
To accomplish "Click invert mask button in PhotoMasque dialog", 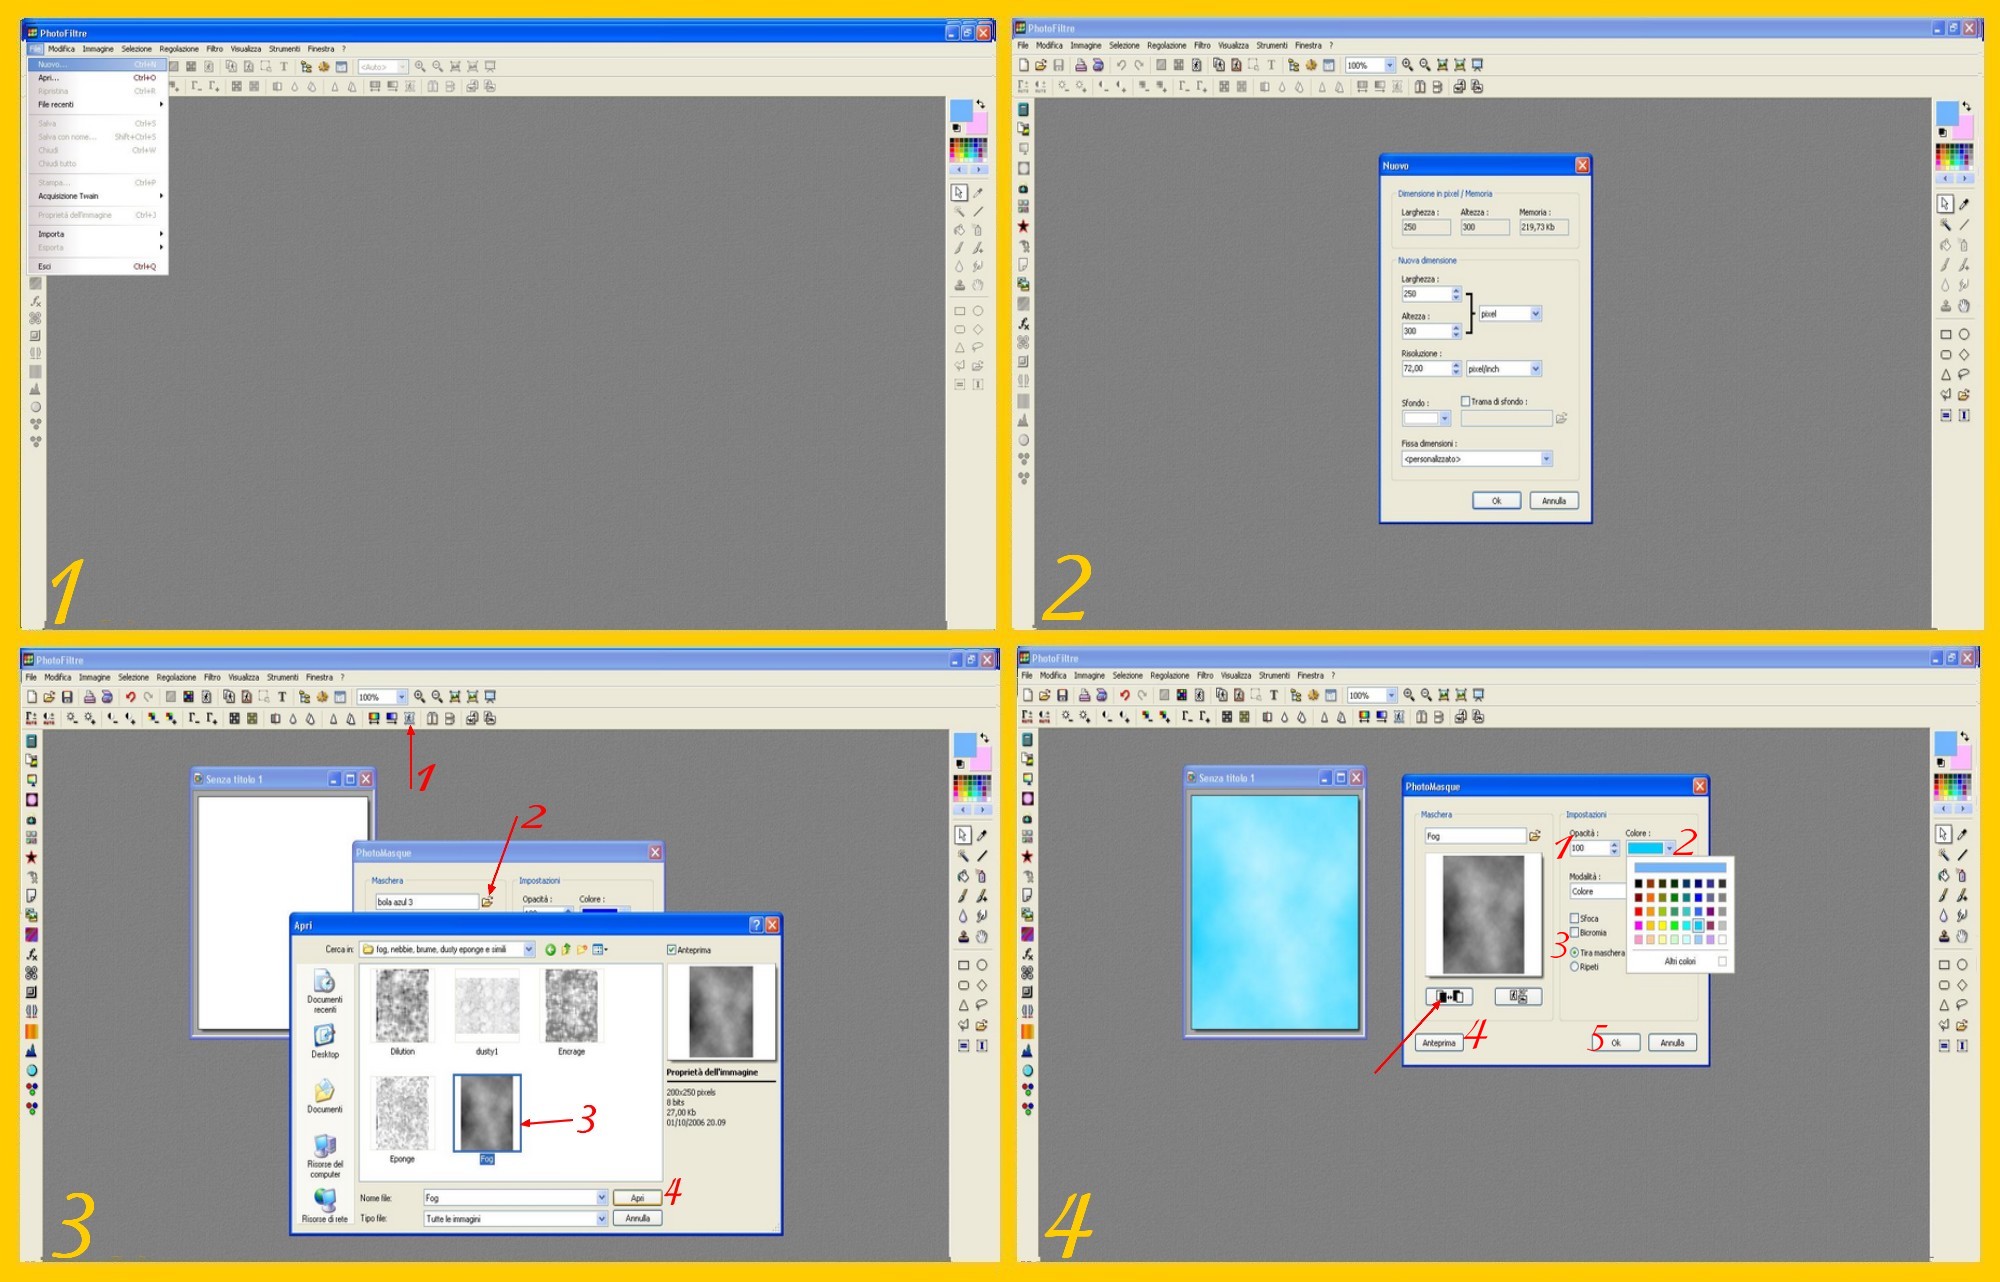I will point(1448,997).
